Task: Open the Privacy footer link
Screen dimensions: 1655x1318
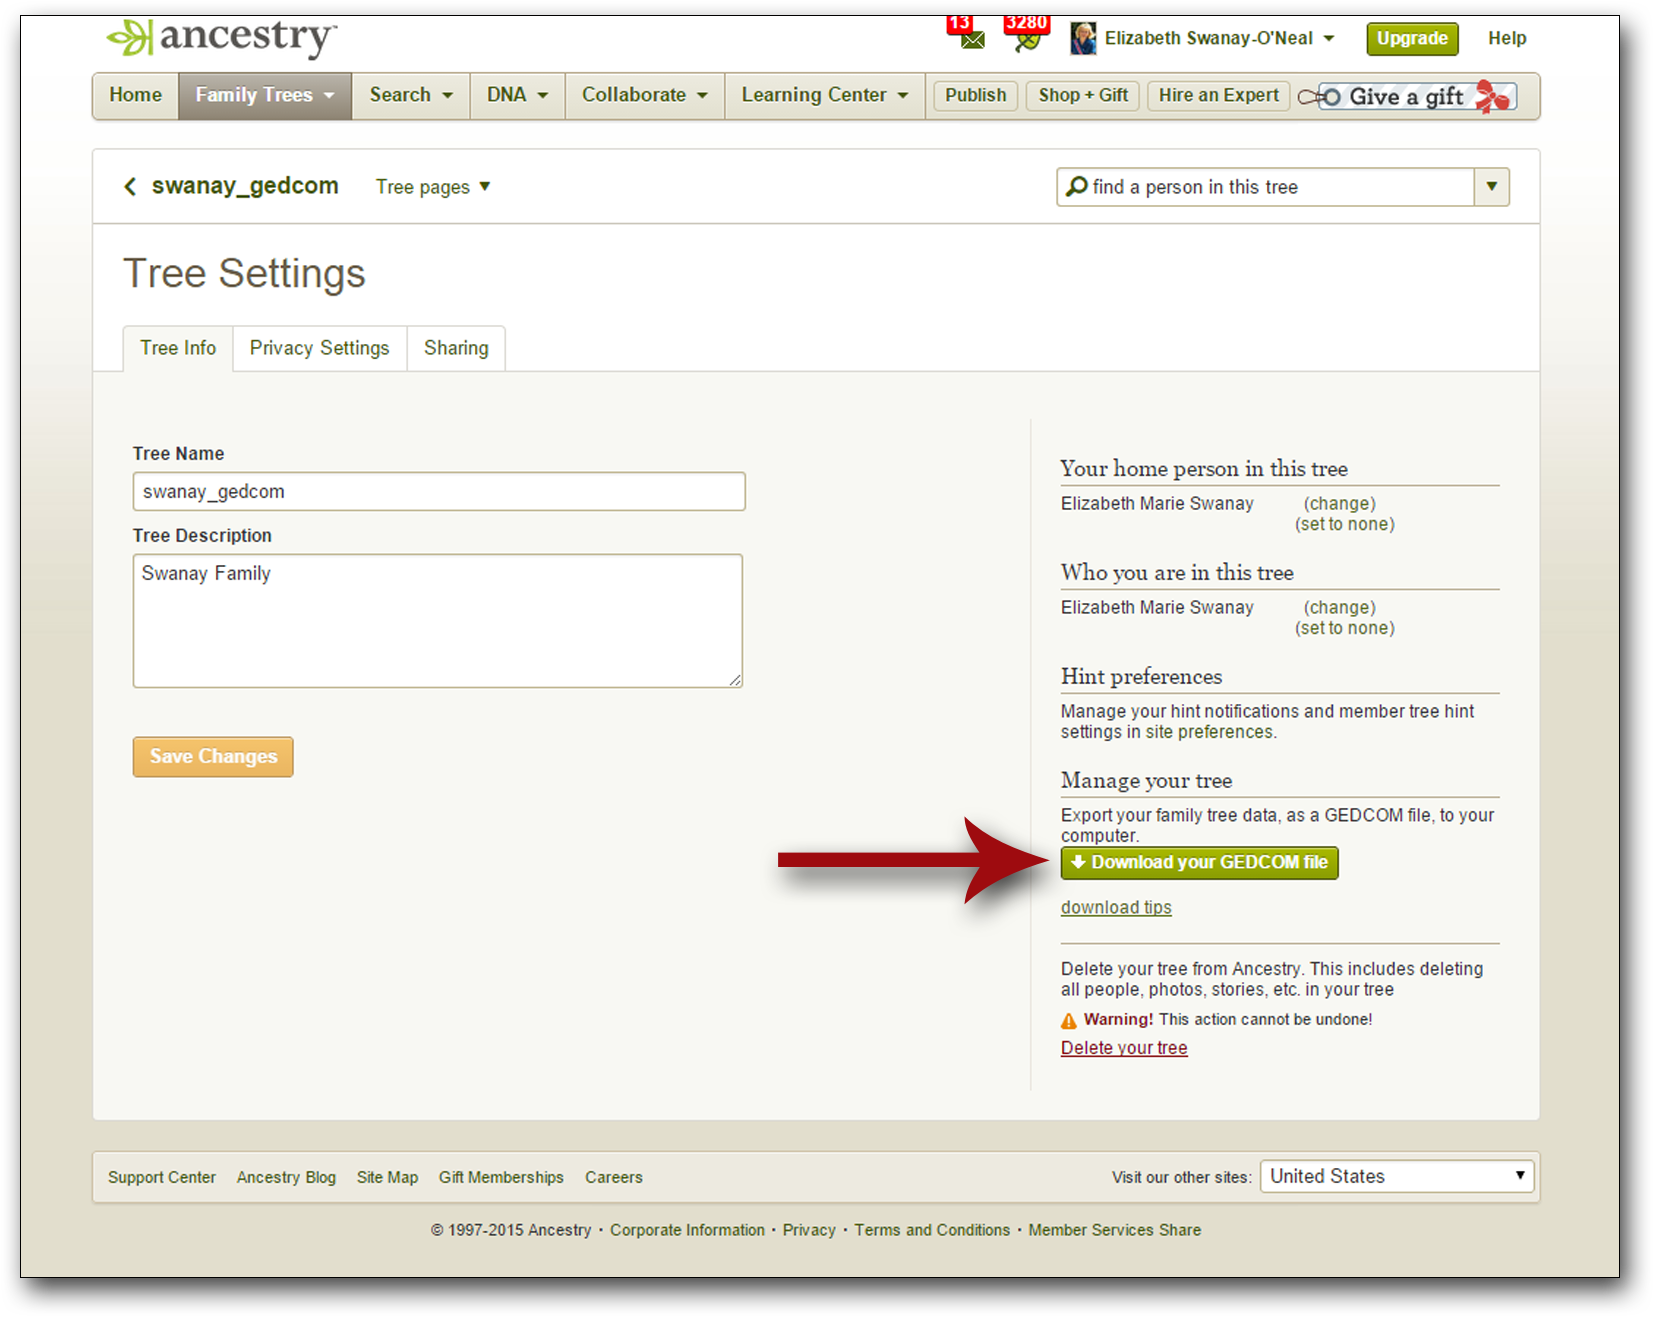Action: tap(809, 1230)
